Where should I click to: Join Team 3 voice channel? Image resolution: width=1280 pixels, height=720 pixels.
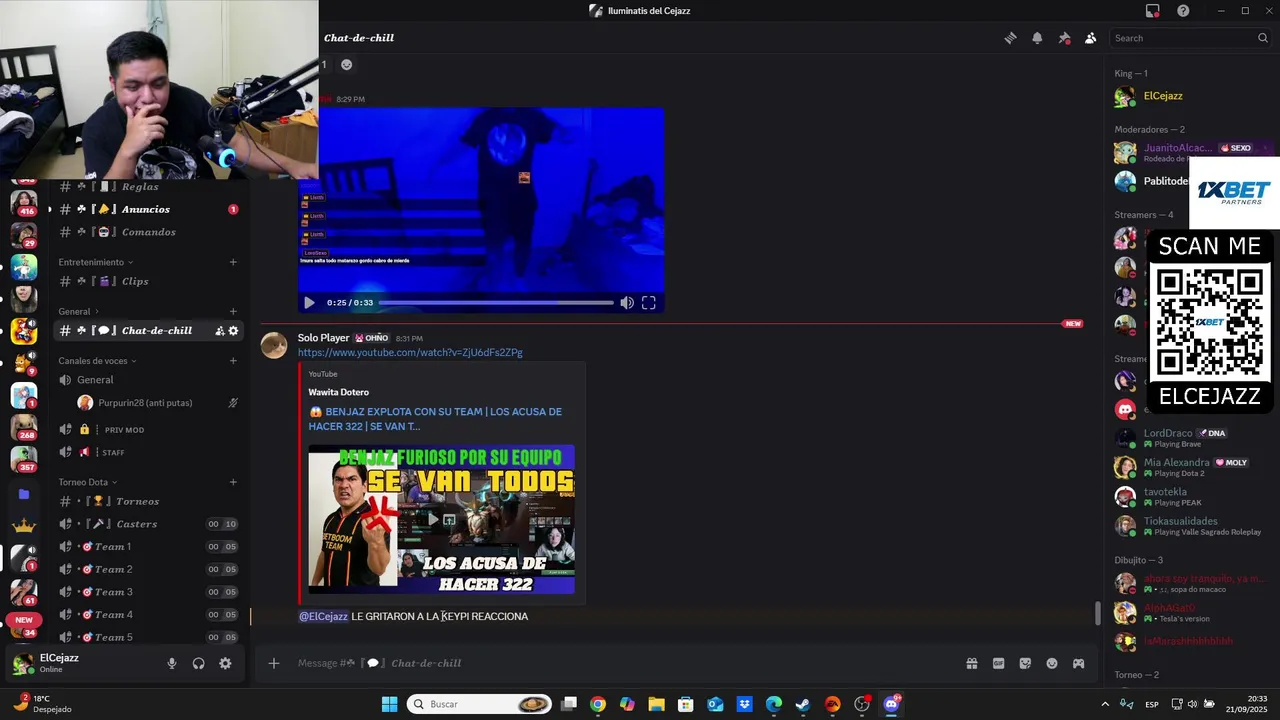[148, 592]
